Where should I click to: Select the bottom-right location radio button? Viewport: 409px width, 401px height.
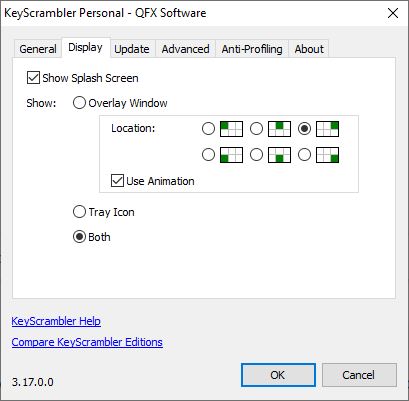click(304, 155)
